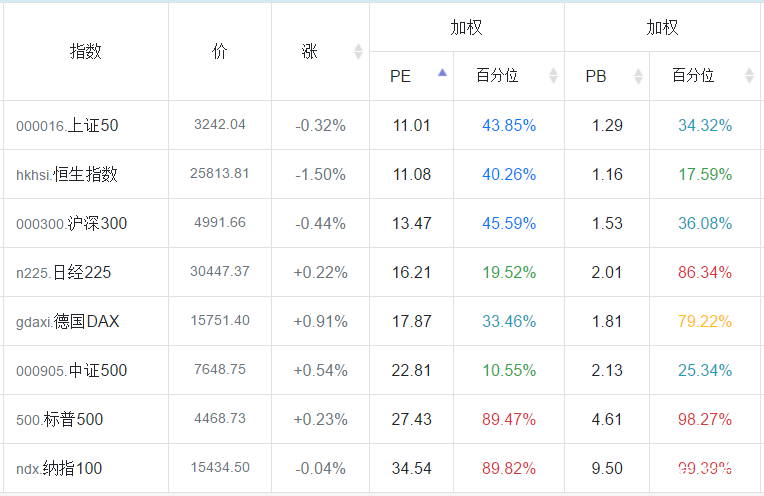Click the PB percentile 34.32%
Viewport: 764px width, 496px height.
[705, 126]
